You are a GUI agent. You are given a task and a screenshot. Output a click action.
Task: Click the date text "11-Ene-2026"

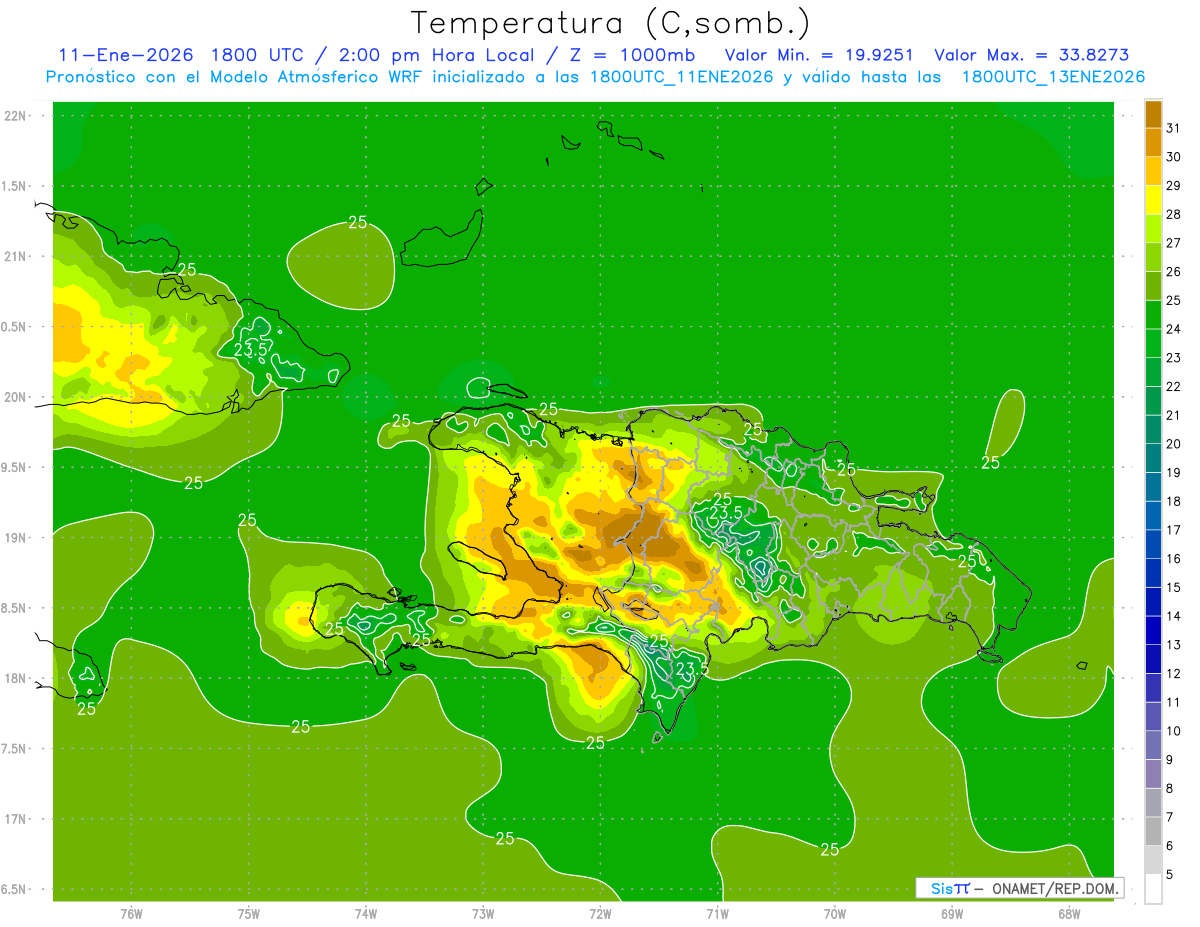point(127,55)
